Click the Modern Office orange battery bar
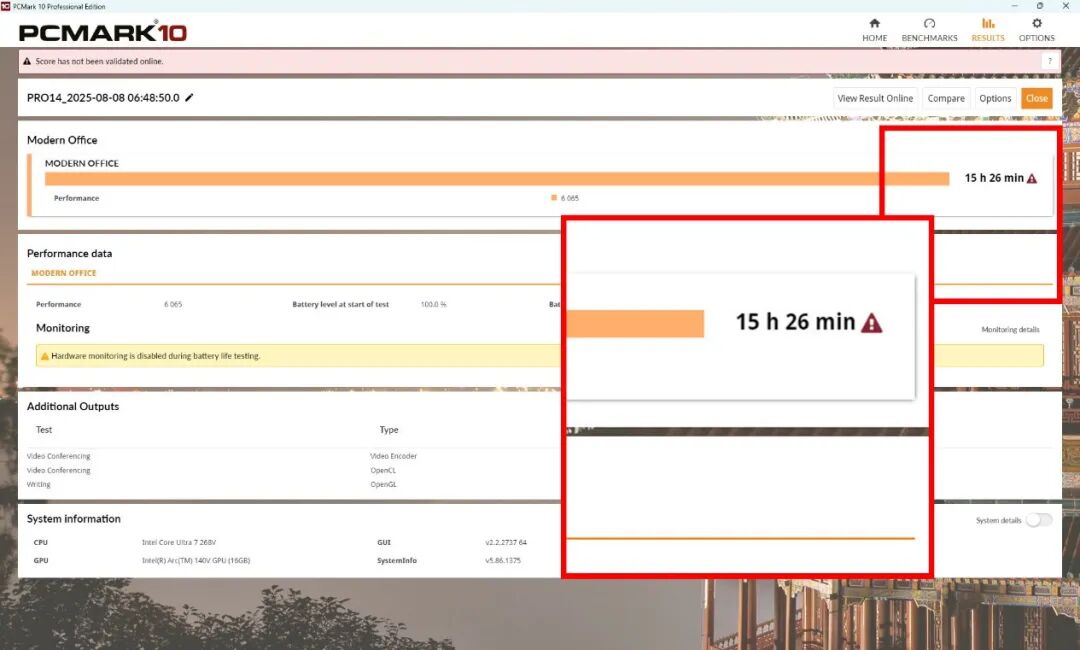 [496, 179]
